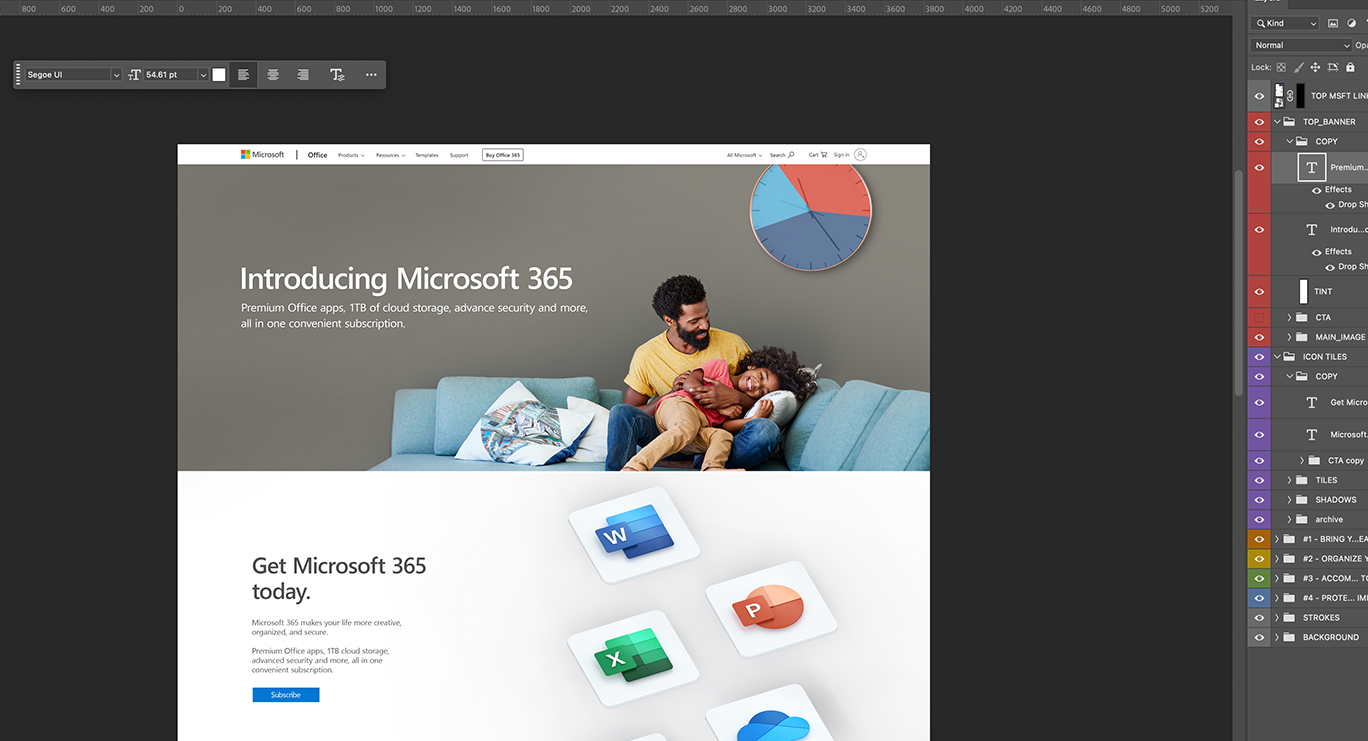Click folder icon of archive group
The width and height of the screenshot is (1368, 741).
(x=1301, y=519)
